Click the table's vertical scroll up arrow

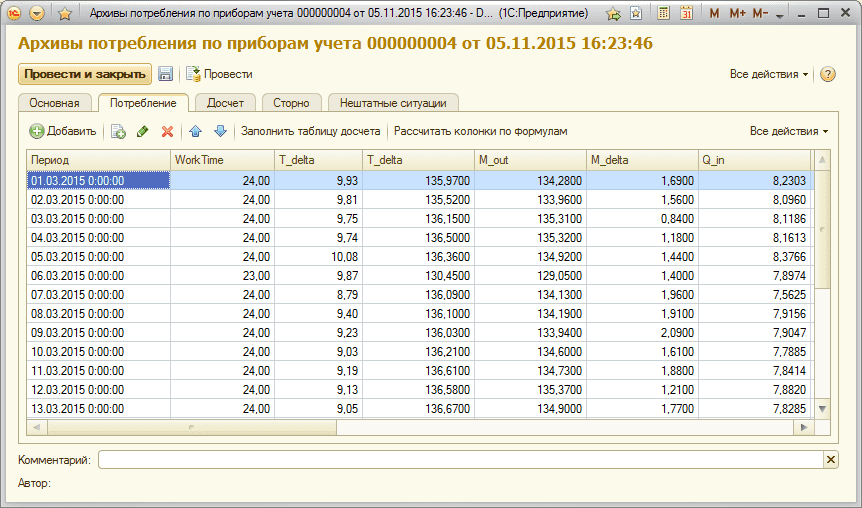[x=822, y=160]
